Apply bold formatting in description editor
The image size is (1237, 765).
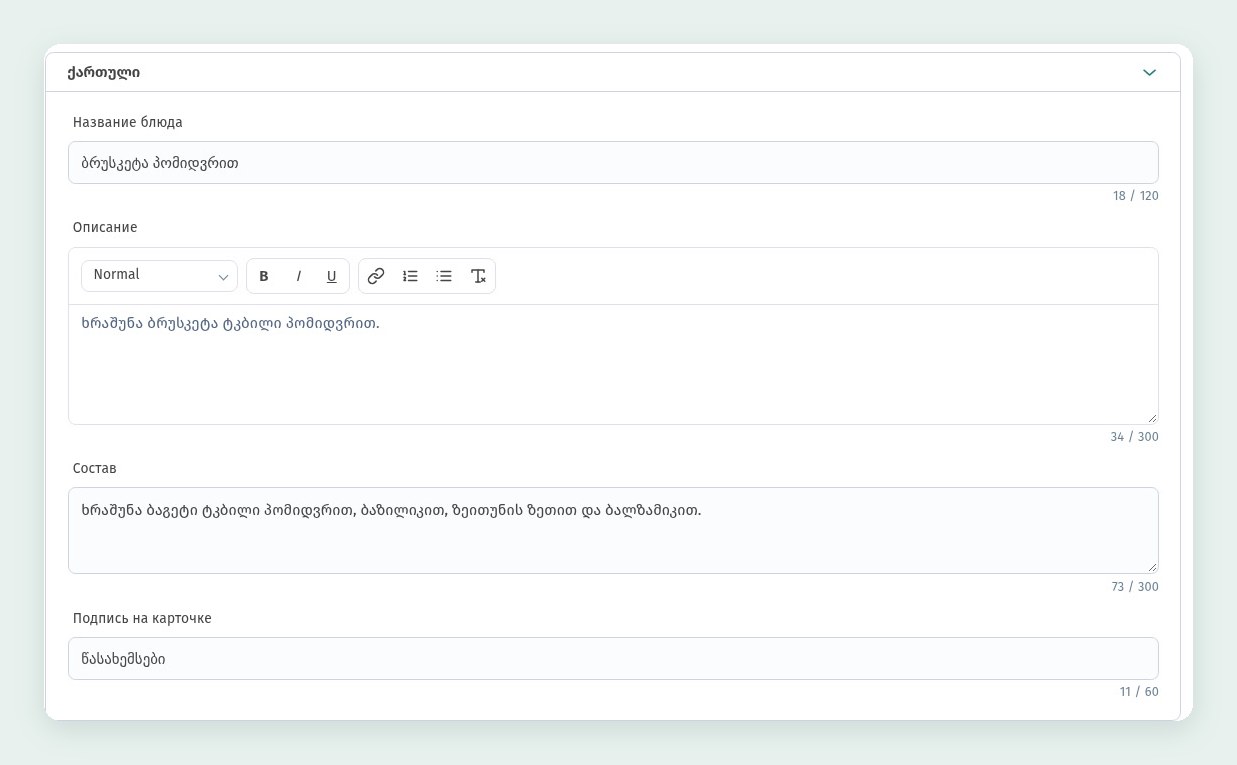pyautogui.click(x=264, y=276)
